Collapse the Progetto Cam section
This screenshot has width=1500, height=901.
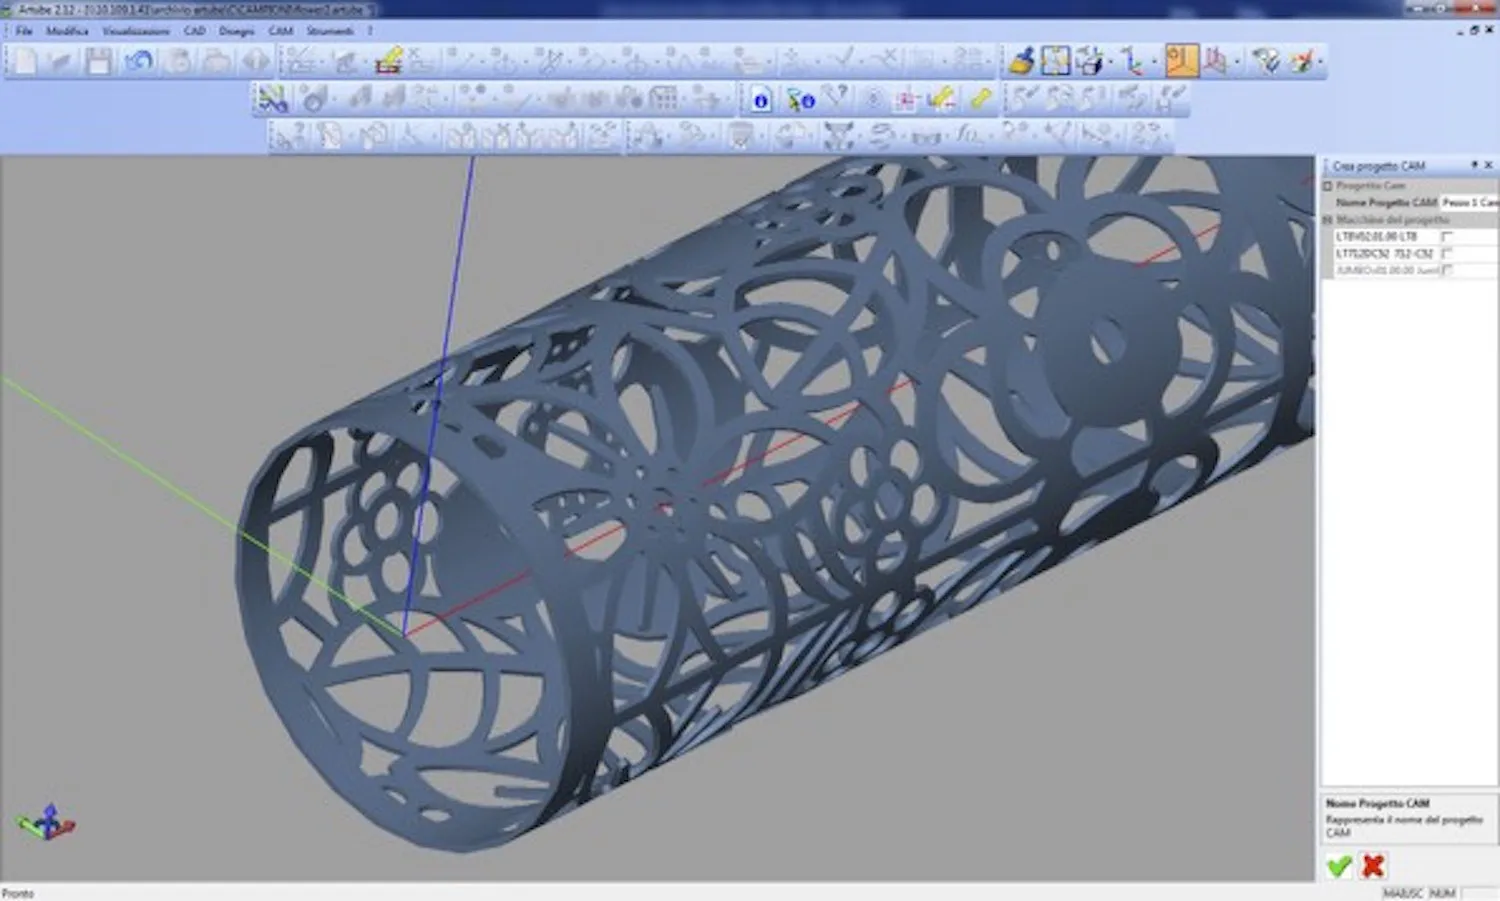click(1328, 186)
